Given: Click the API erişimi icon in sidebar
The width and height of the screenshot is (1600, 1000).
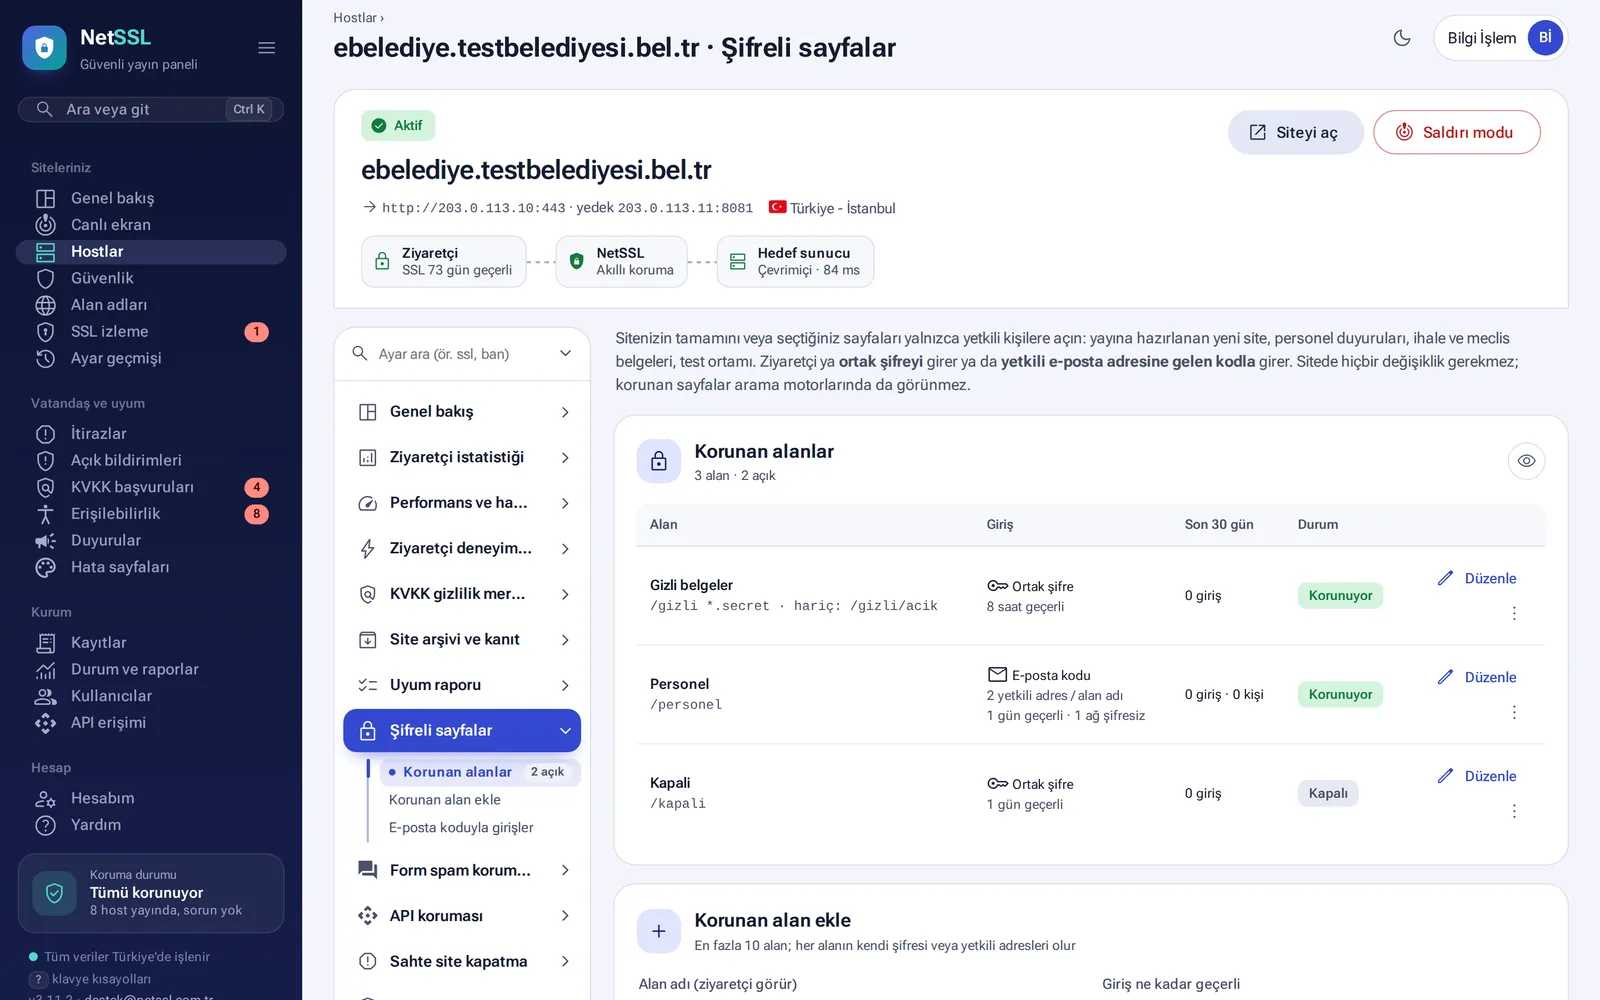Looking at the screenshot, I should click(x=45, y=723).
